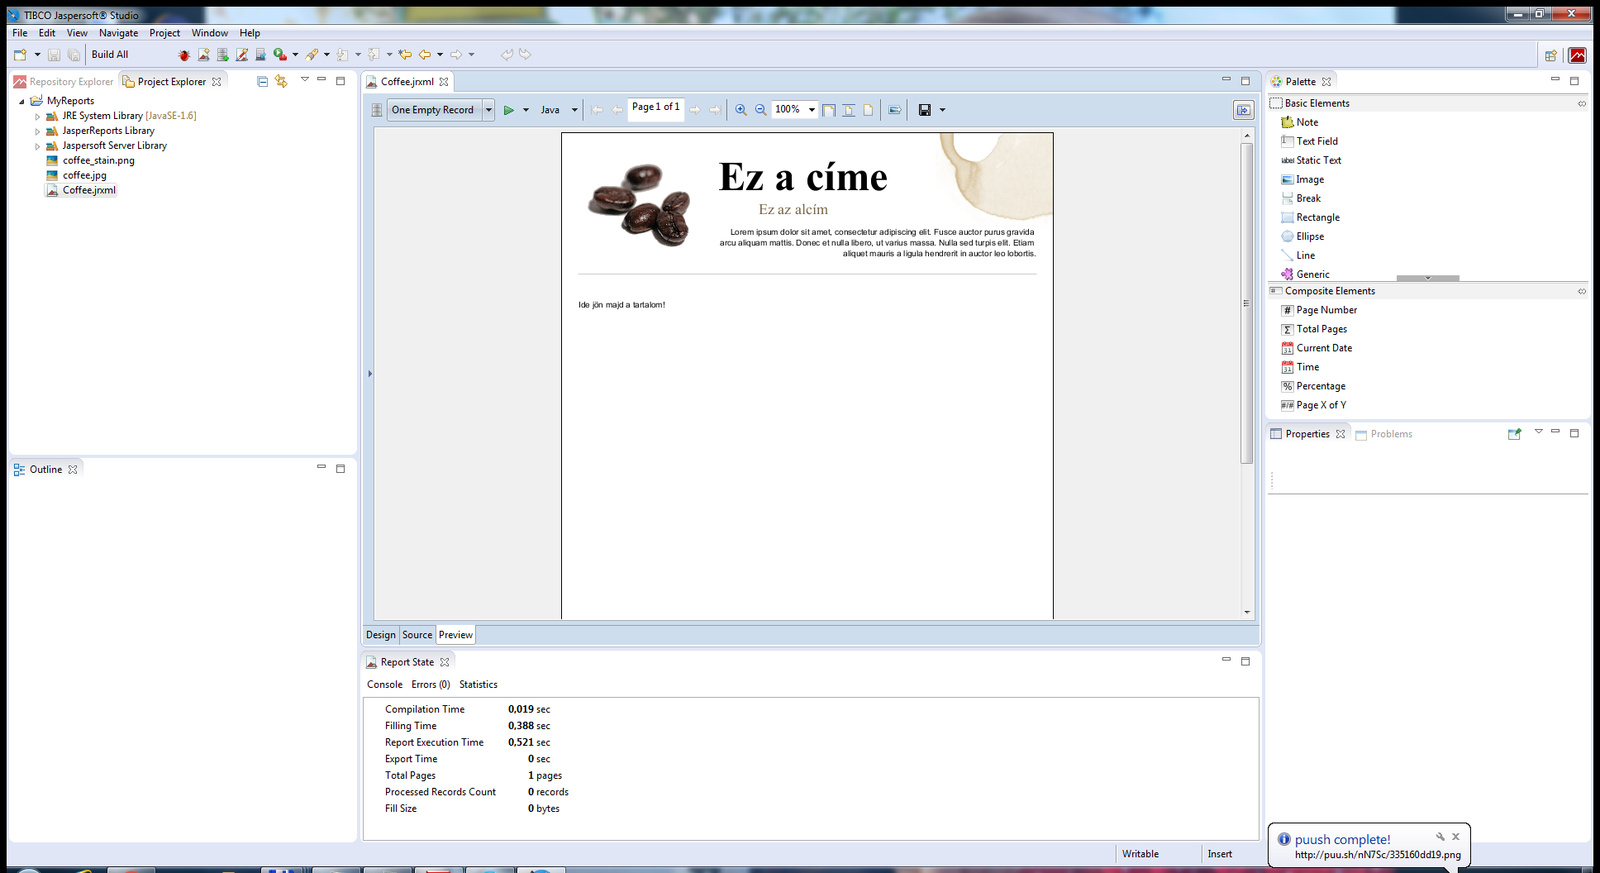Image resolution: width=1600 pixels, height=873 pixels.
Task: Open the red bug Debug toolbar icon
Action: (184, 55)
